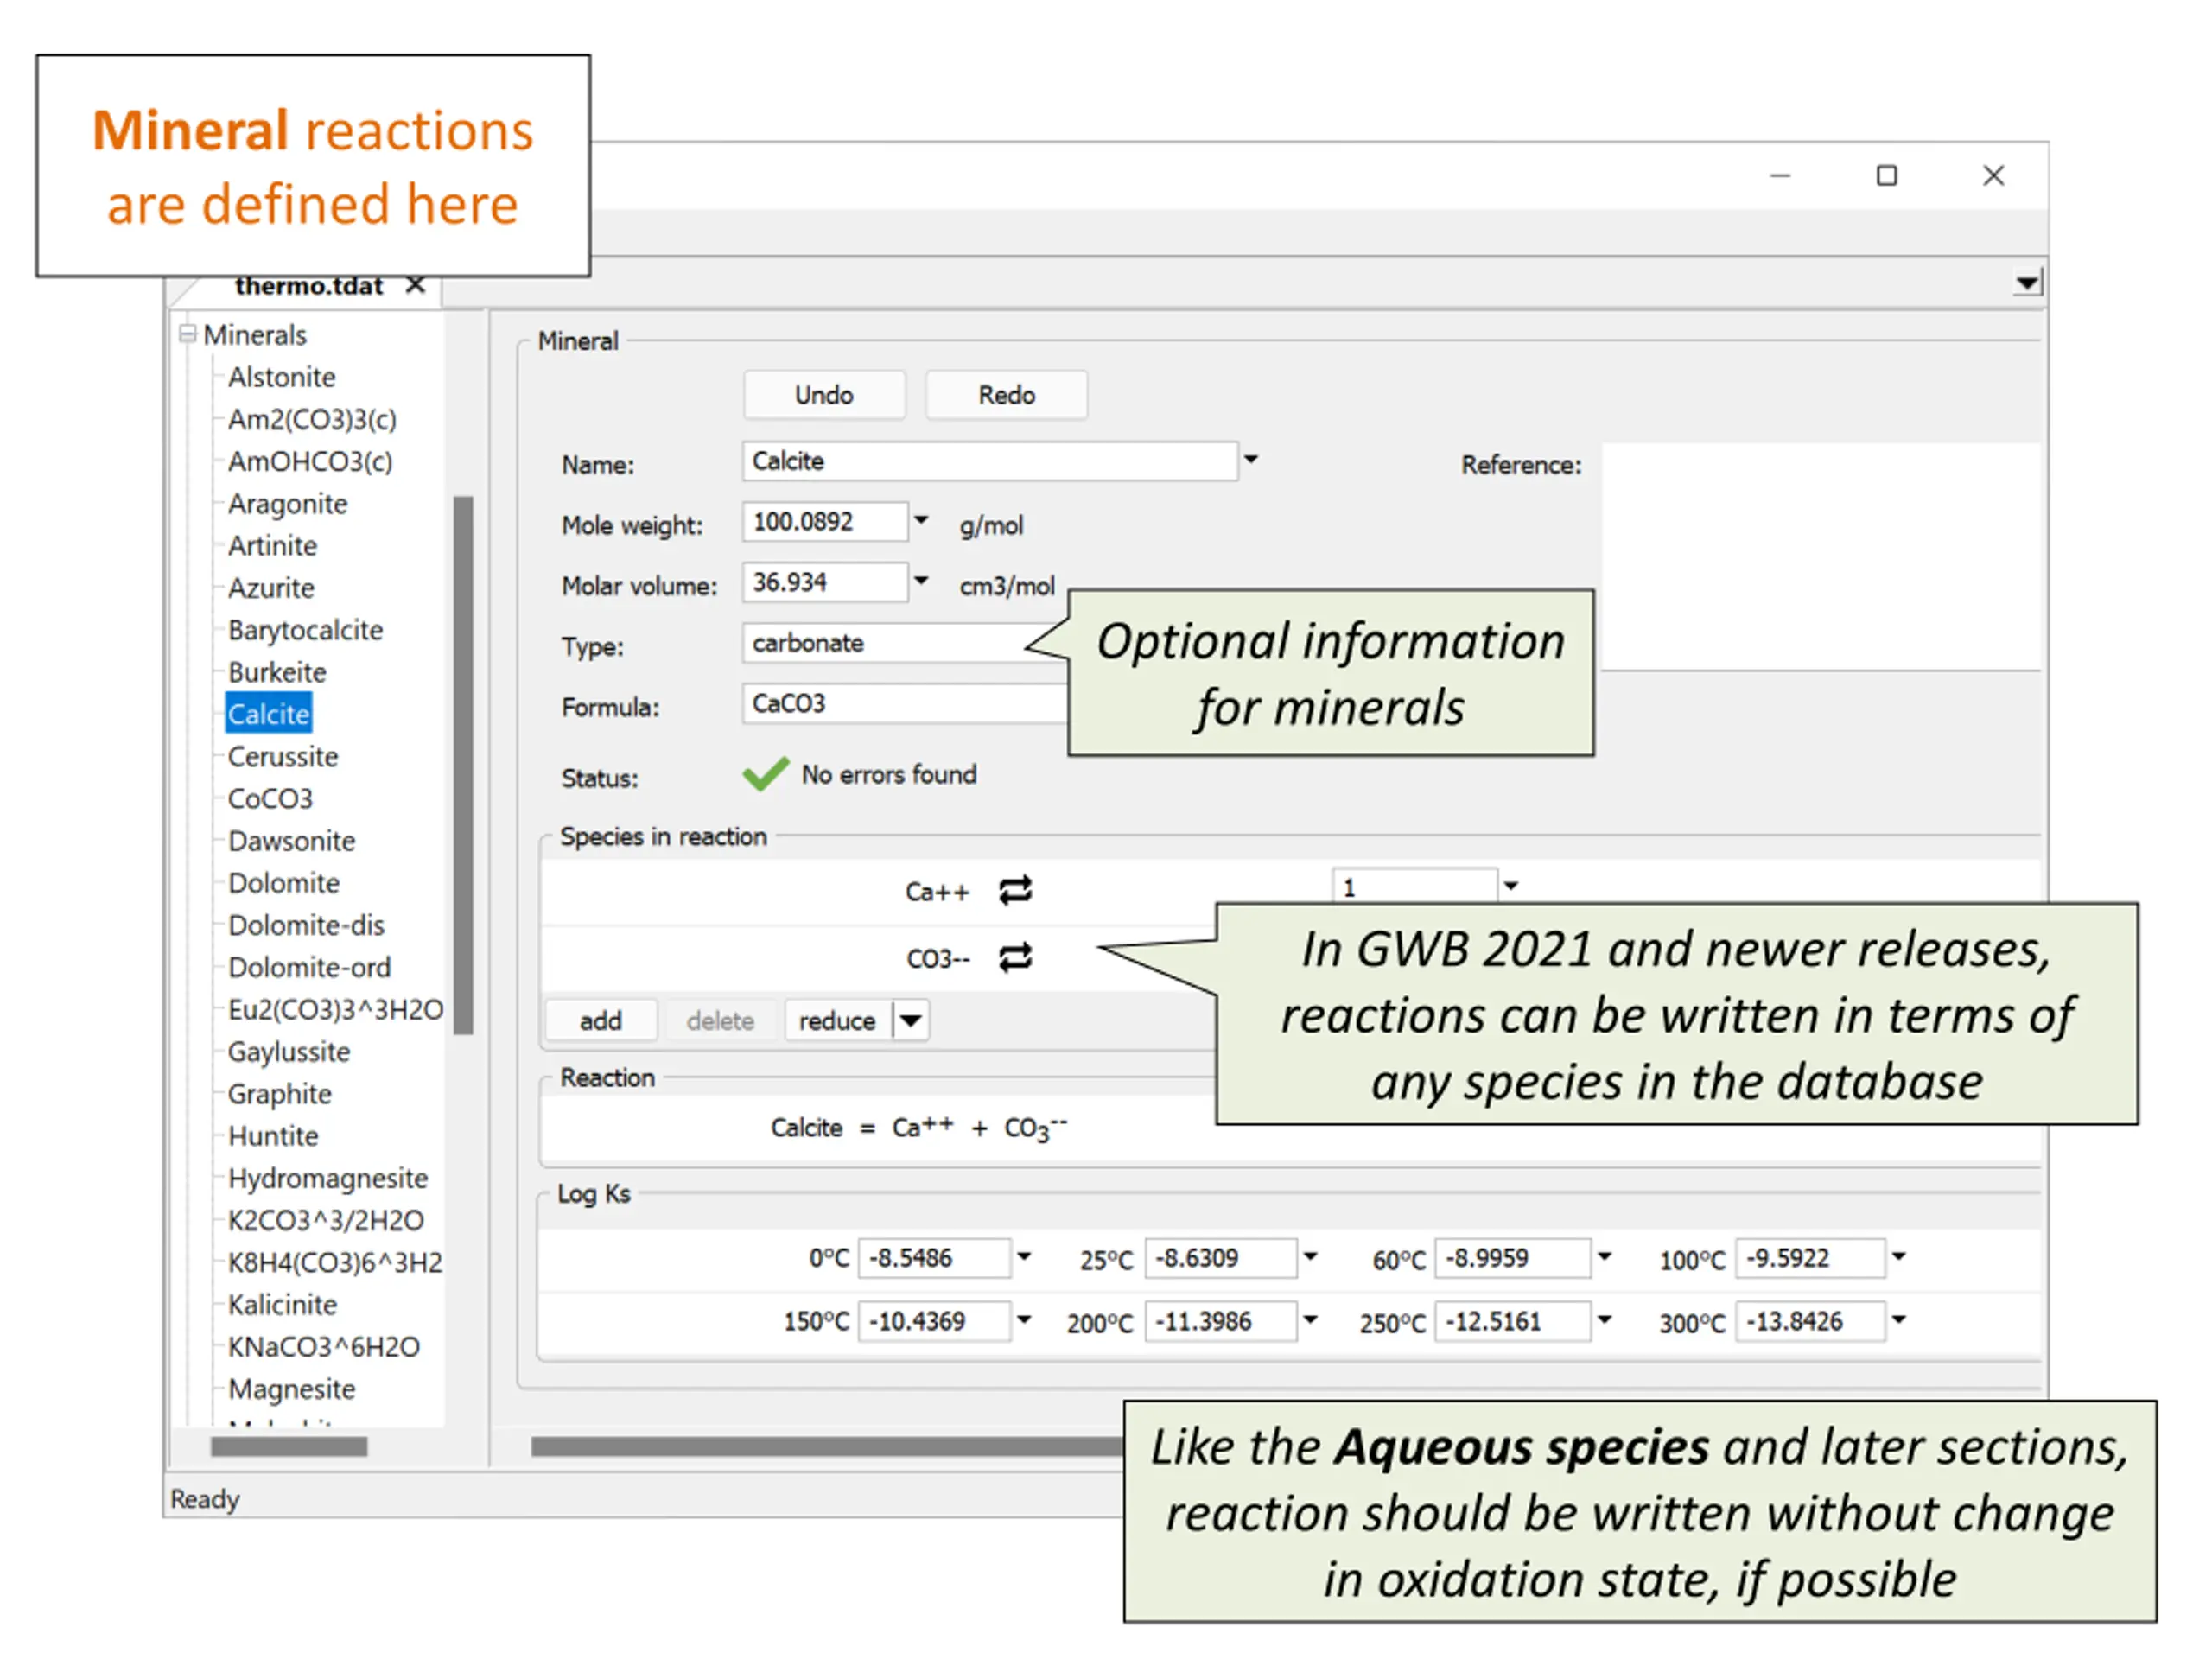Select the thermo.tdat tab

(309, 286)
